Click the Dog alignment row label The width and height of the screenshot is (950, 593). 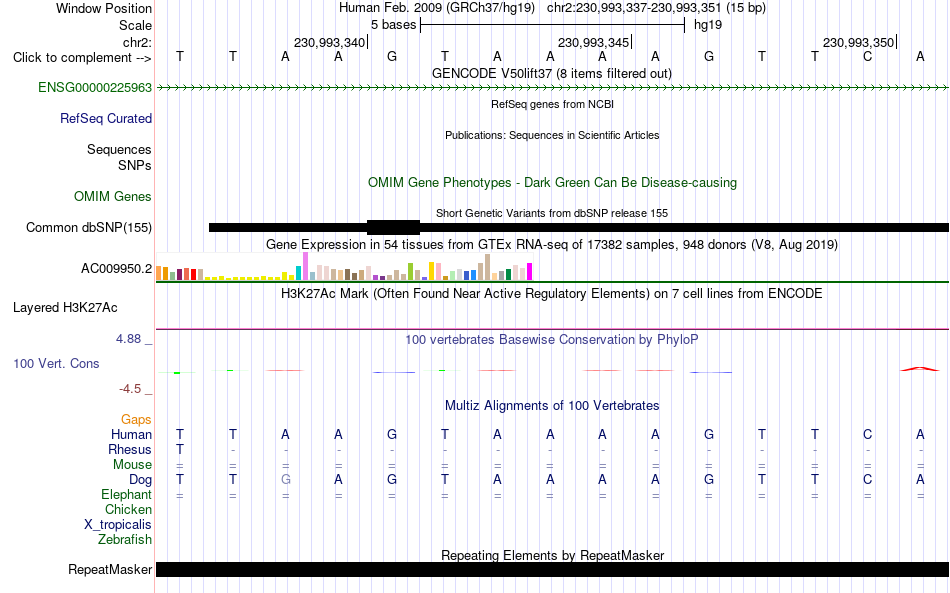(x=140, y=480)
